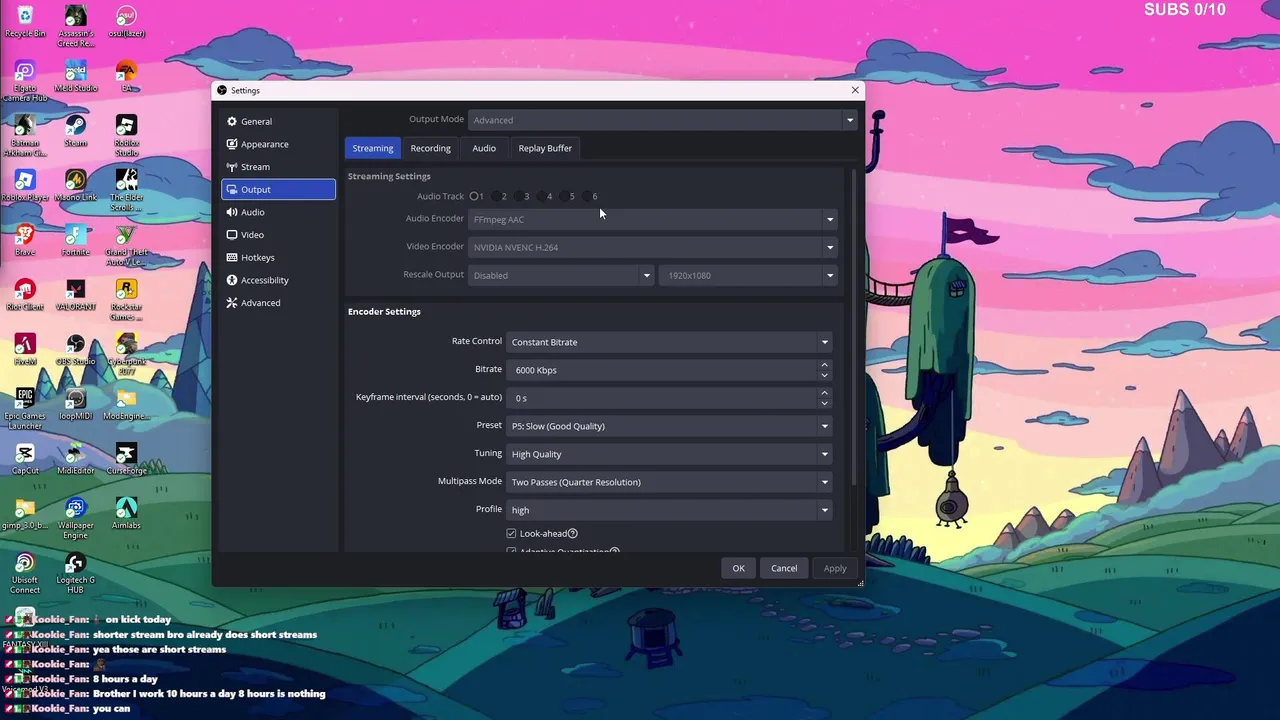Screen dimensions: 1280x720
Task: Select audio track 2 radio button
Action: [497, 196]
